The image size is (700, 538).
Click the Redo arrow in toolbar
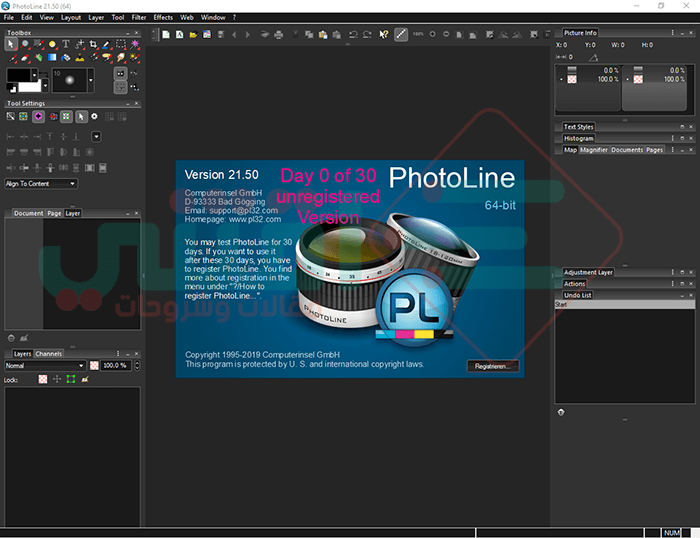[x=367, y=34]
